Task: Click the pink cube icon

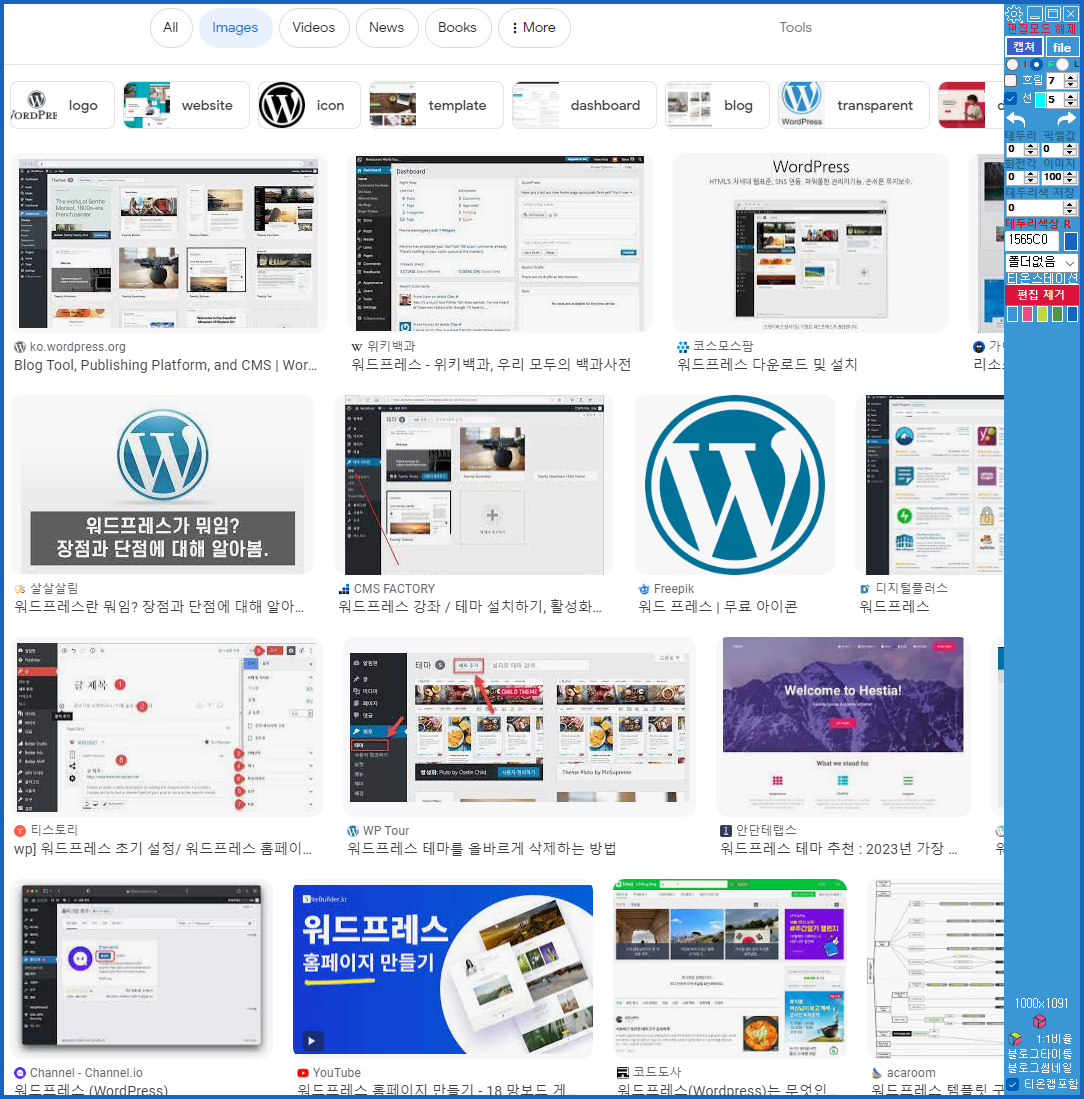Action: pyautogui.click(x=1039, y=1021)
